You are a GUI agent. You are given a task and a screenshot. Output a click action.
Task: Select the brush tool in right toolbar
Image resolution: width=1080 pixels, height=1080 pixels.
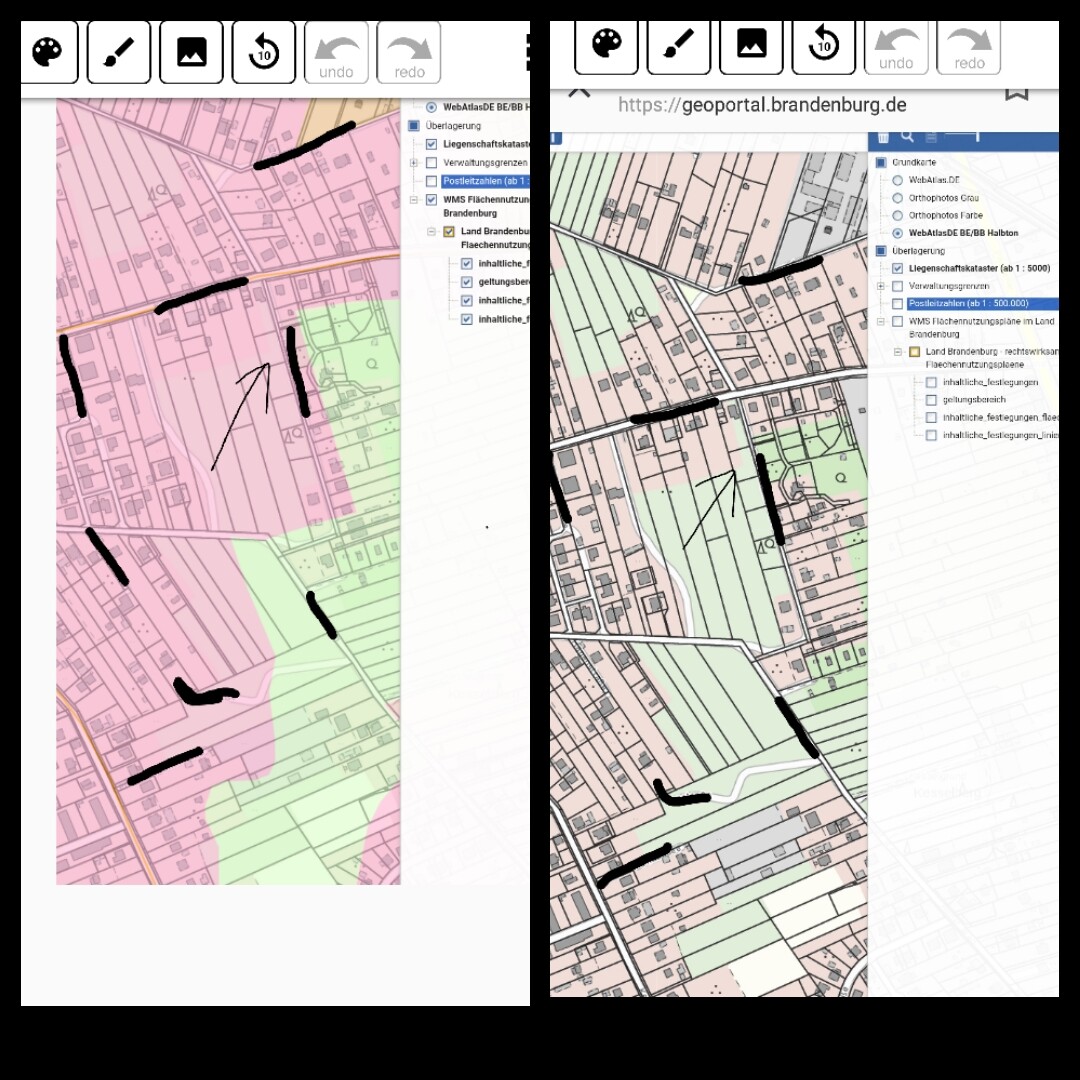679,44
